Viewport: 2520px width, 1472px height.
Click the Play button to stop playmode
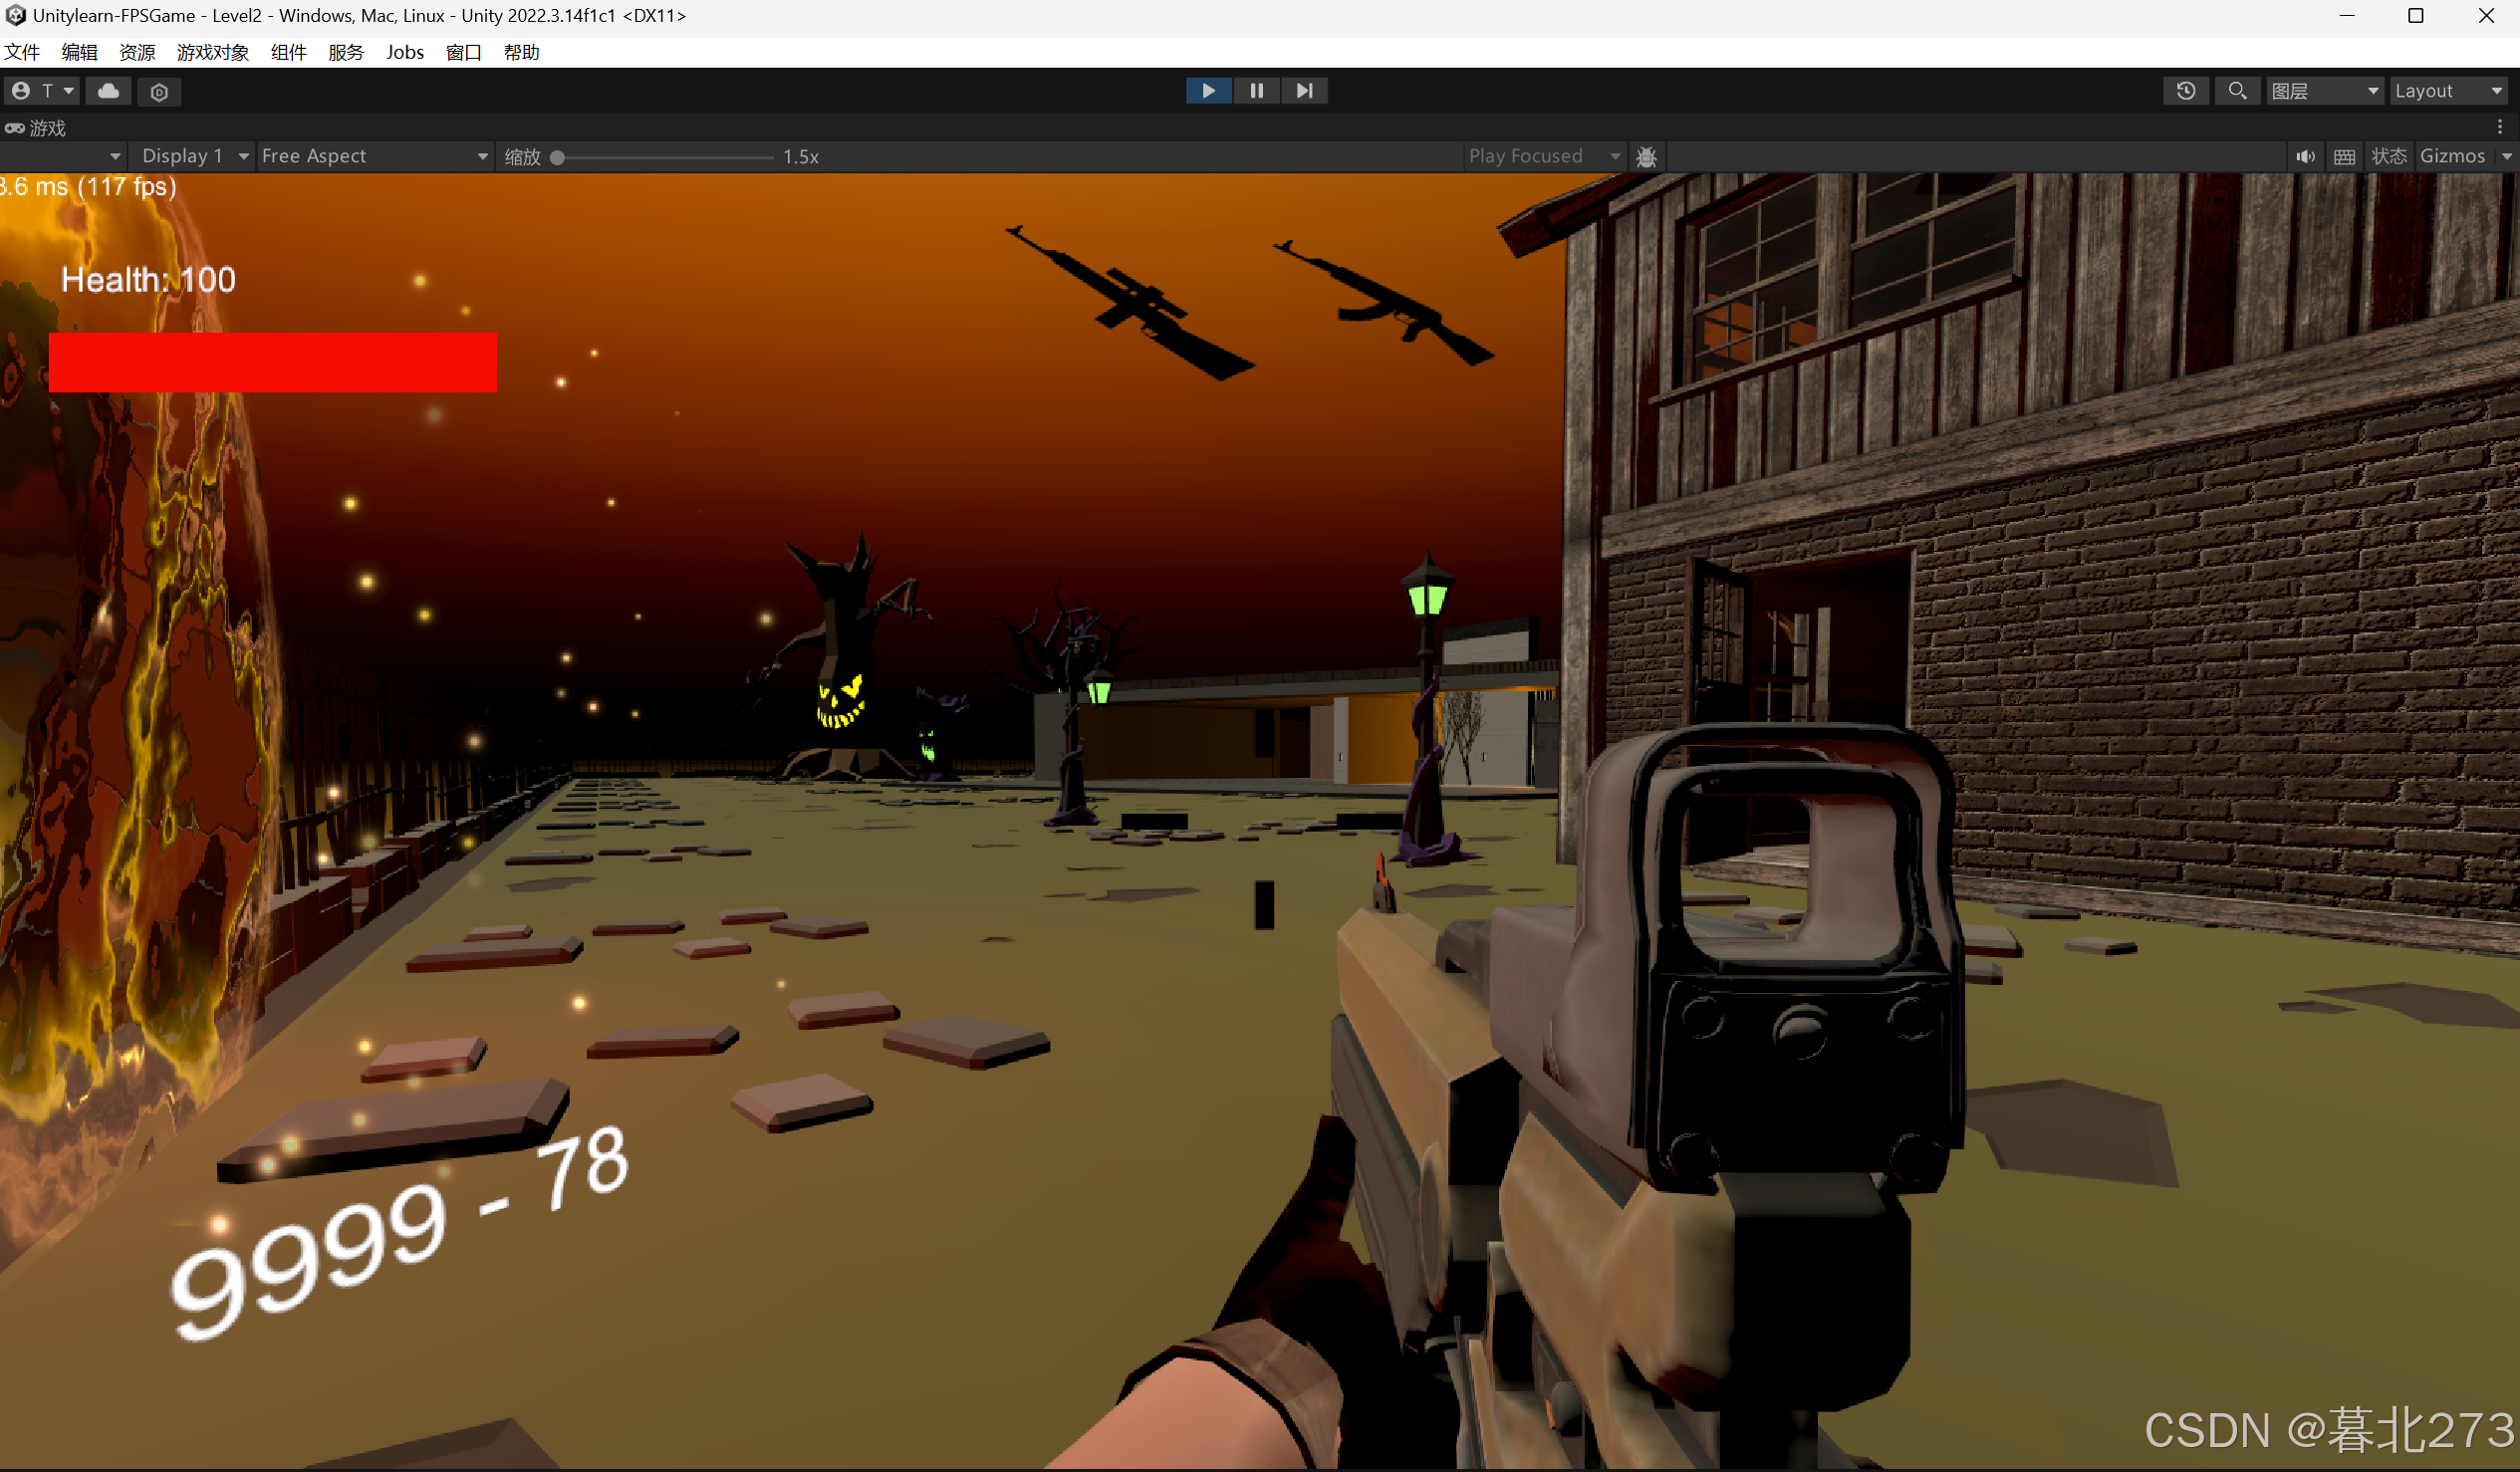[x=1207, y=91]
